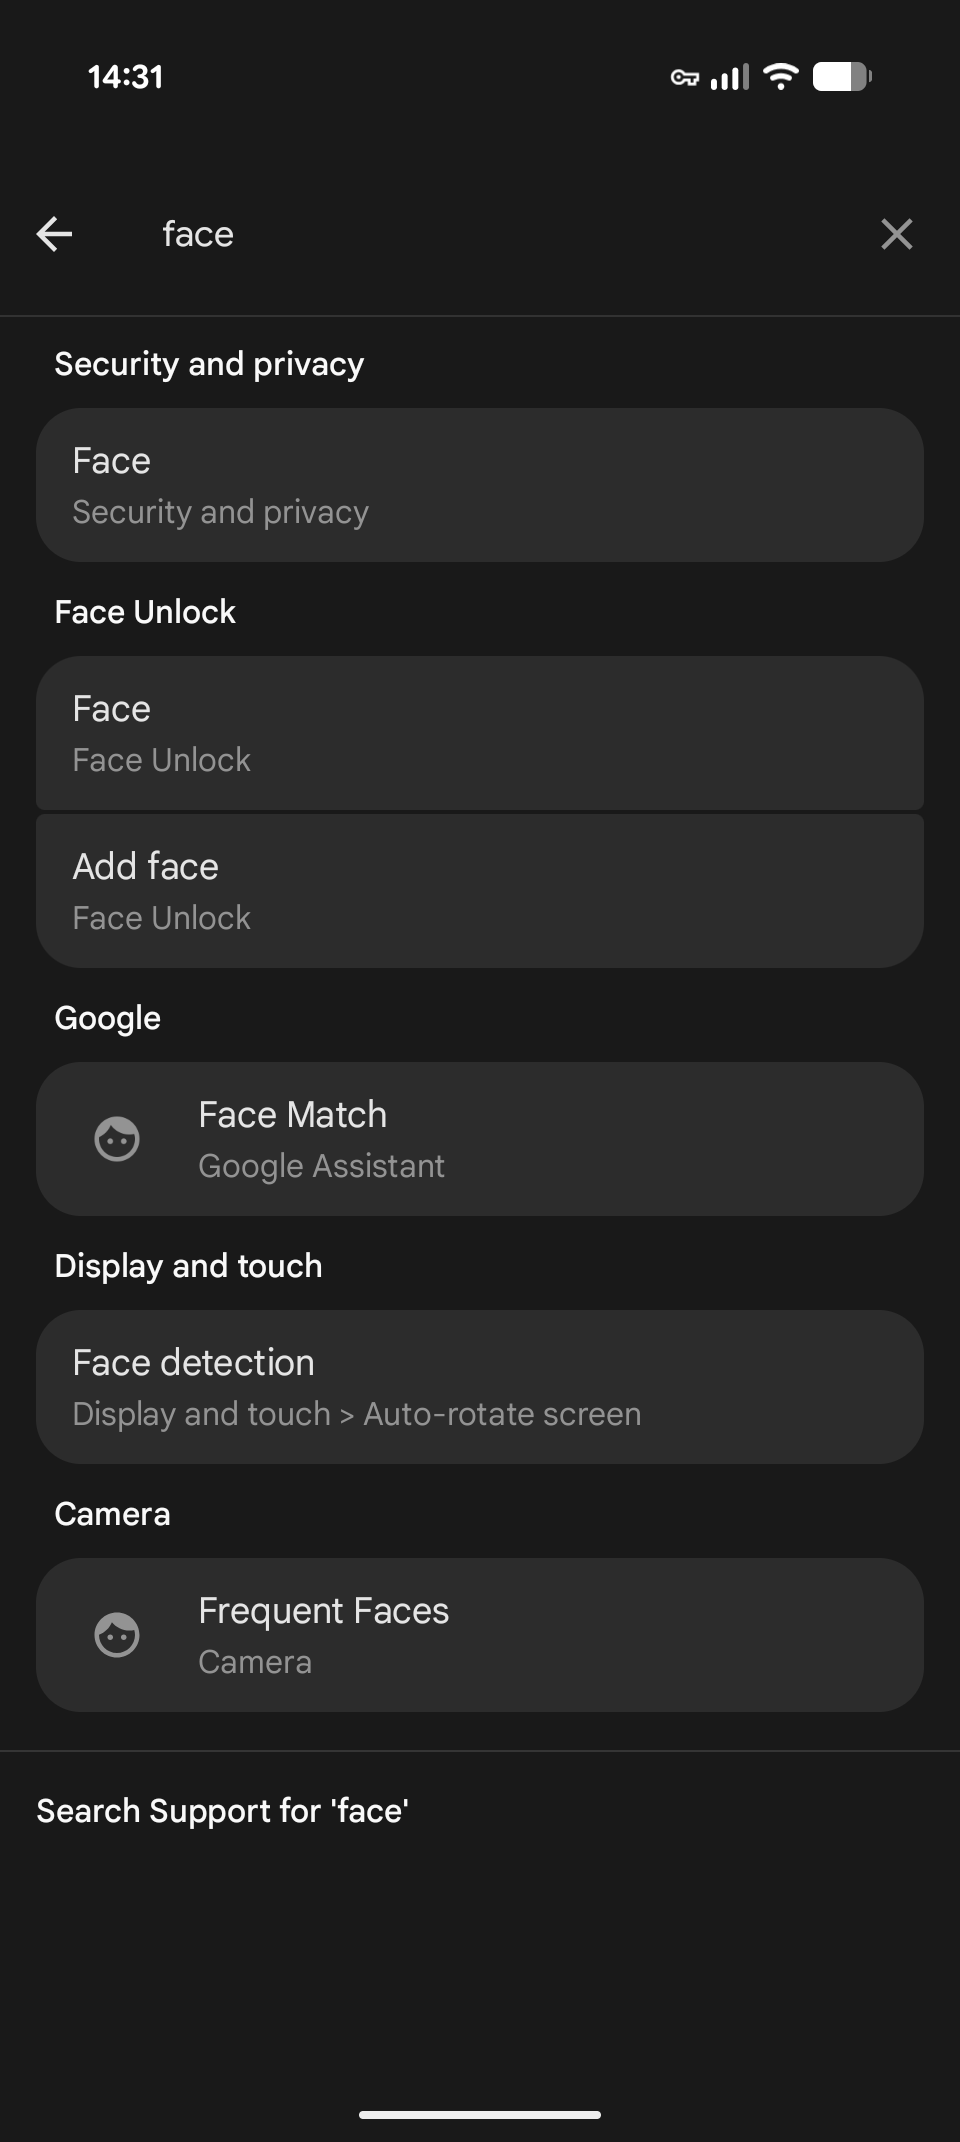
Task: Tap the face icon beside Frequent Faces
Action: 117,1635
